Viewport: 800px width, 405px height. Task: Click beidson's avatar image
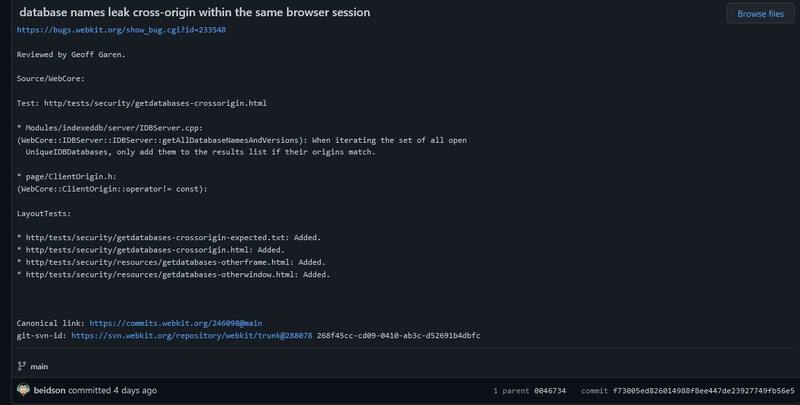(x=23, y=389)
